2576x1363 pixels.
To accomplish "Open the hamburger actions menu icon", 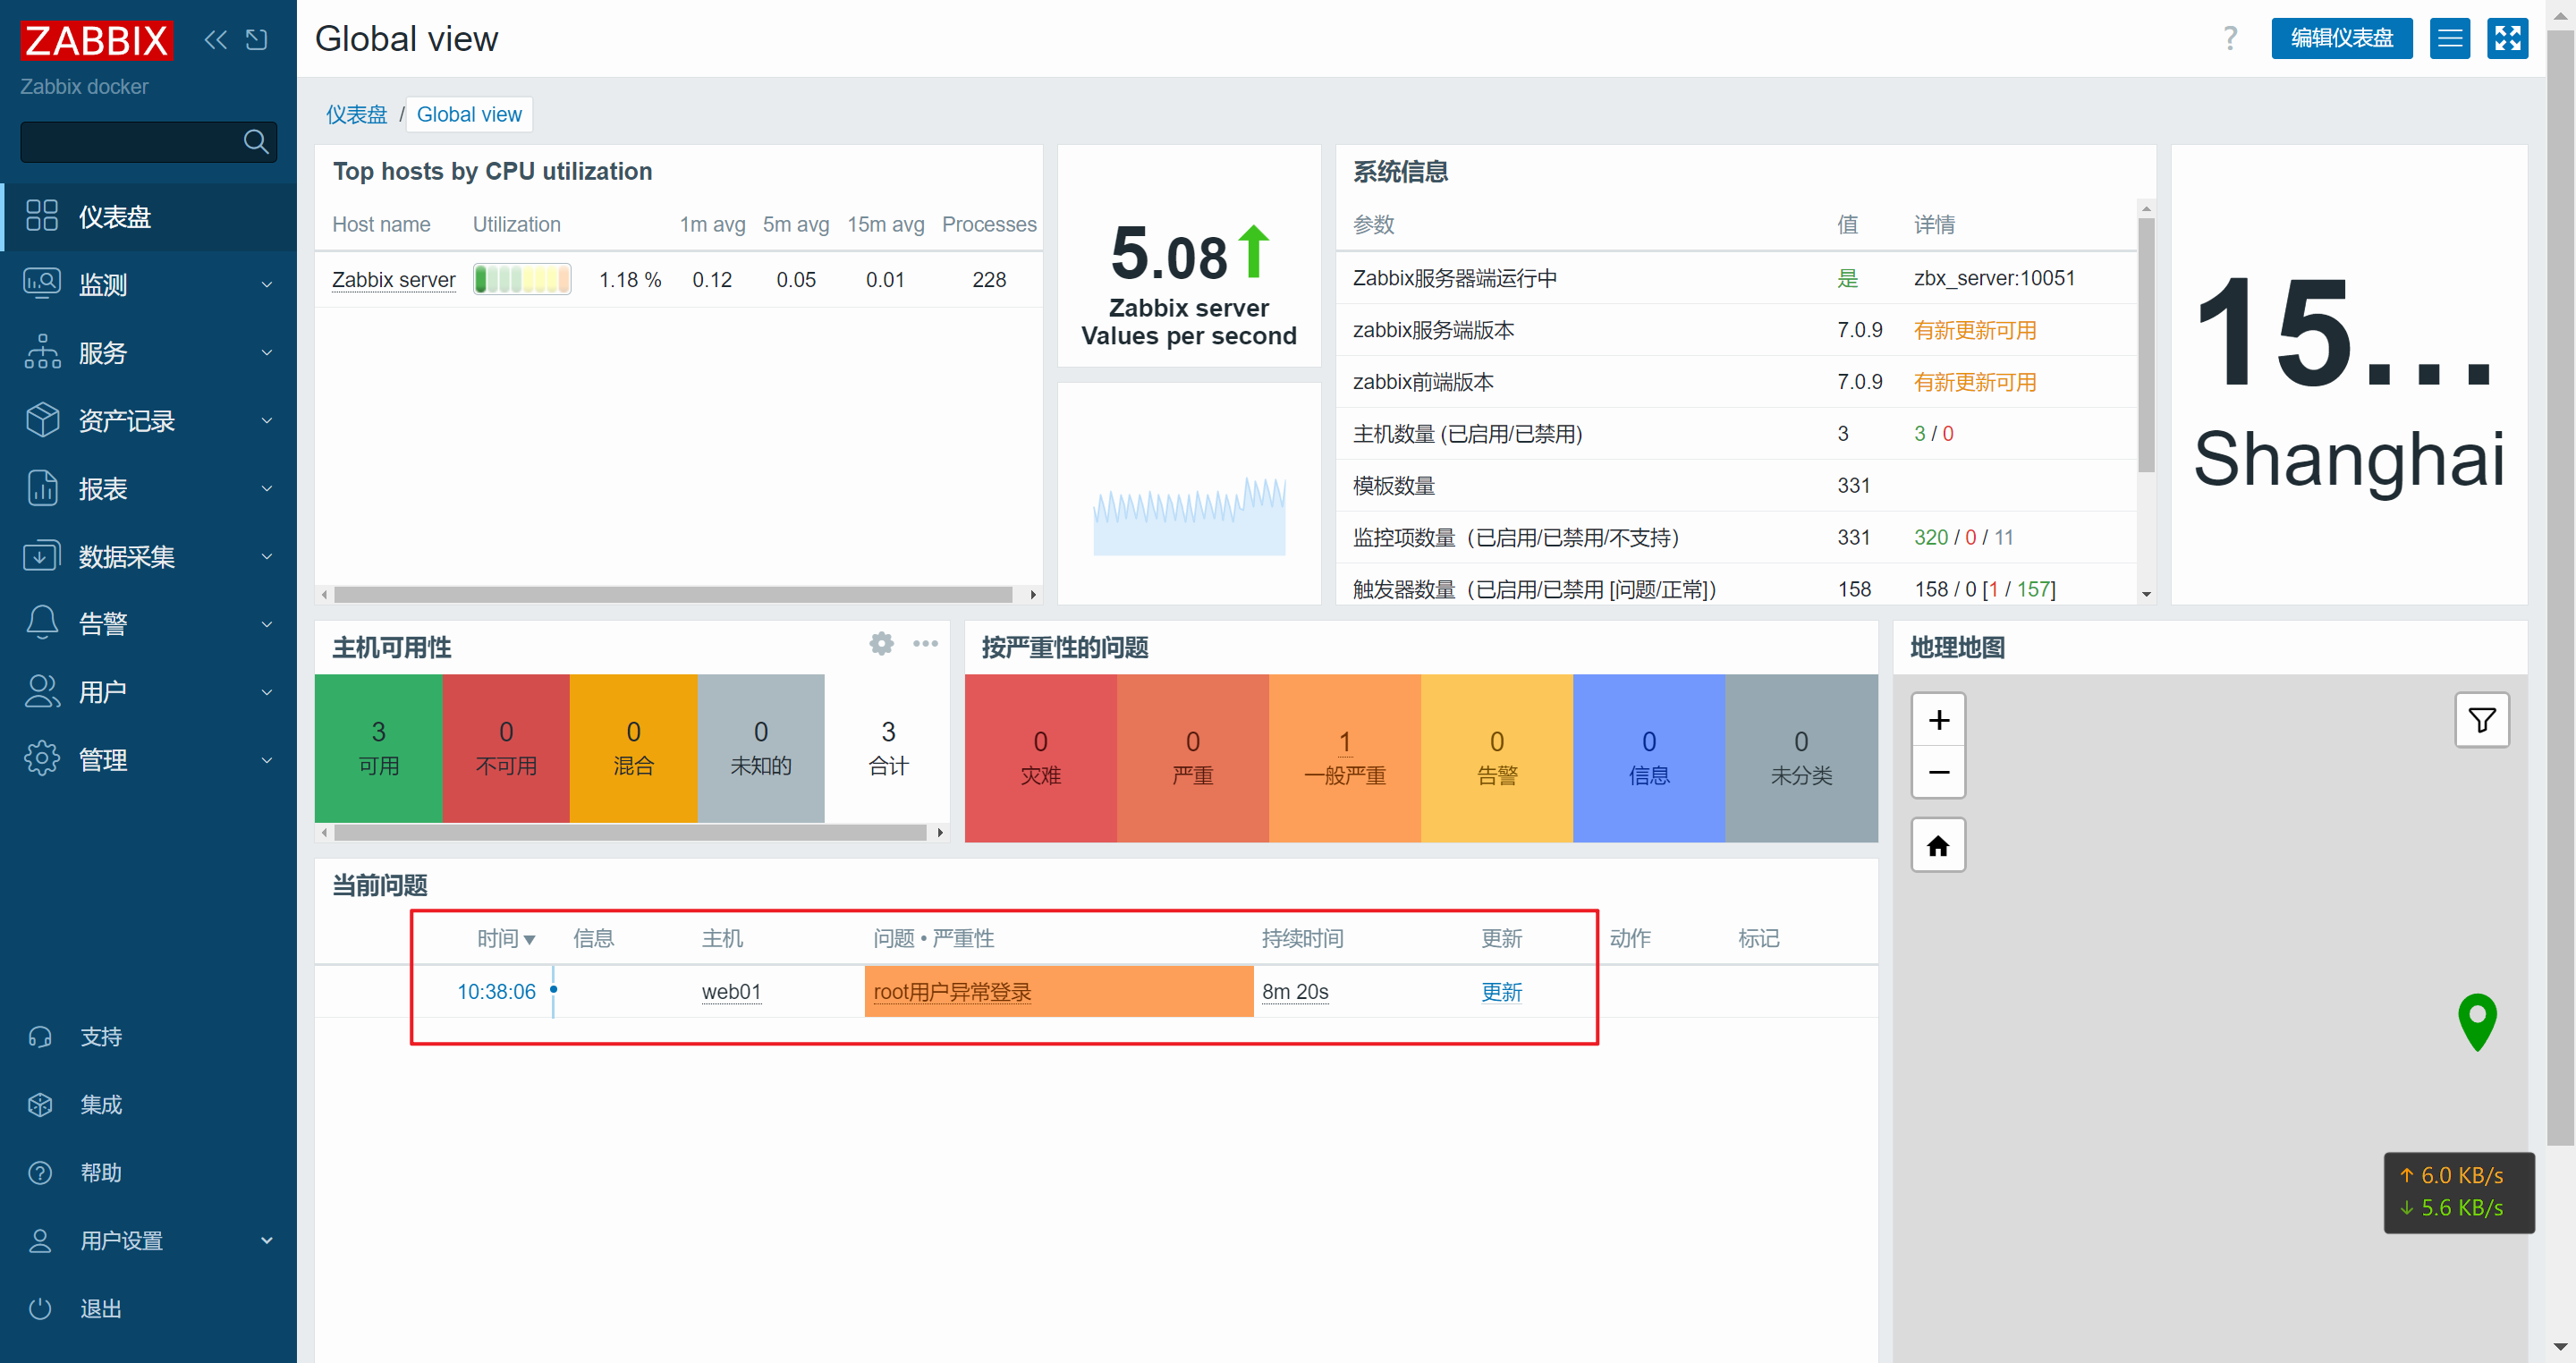I will [x=2450, y=39].
